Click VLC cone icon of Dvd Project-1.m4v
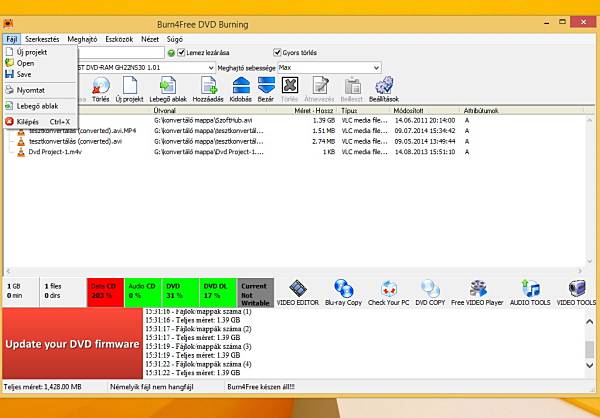This screenshot has height=418, width=600. pos(21,152)
